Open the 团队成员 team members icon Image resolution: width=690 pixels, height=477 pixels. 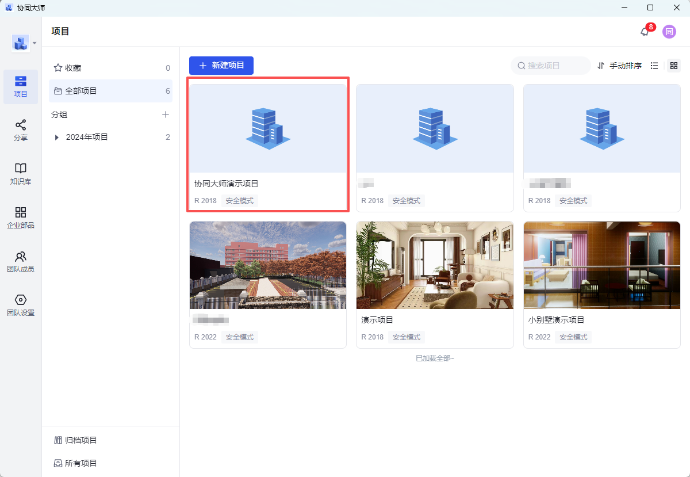pyautogui.click(x=20, y=261)
